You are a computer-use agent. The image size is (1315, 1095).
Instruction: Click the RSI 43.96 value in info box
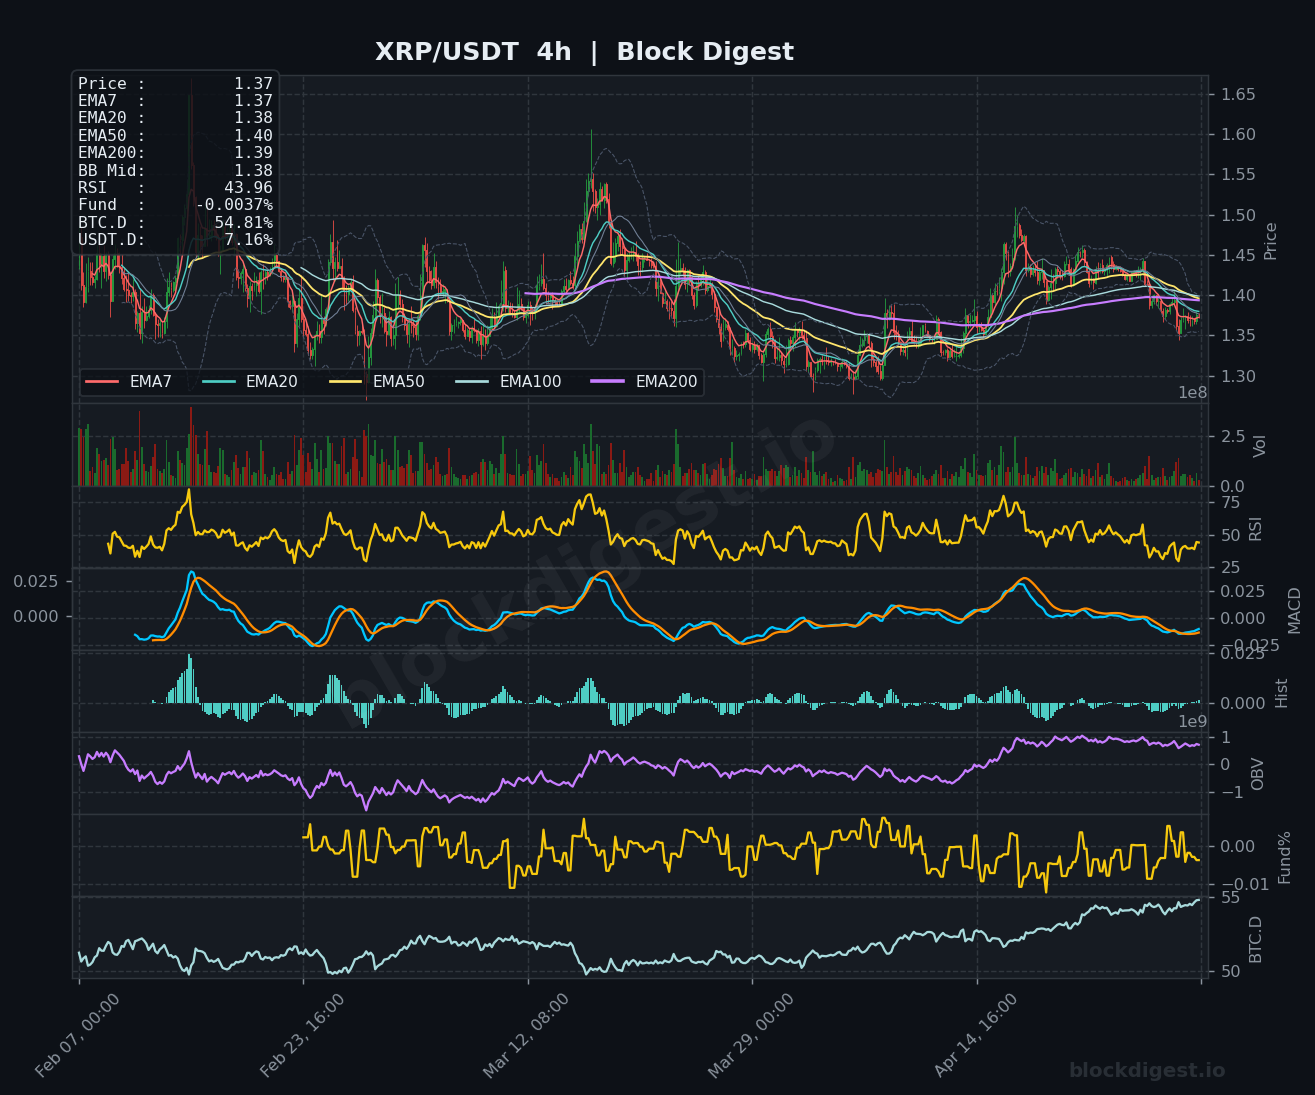click(x=248, y=188)
